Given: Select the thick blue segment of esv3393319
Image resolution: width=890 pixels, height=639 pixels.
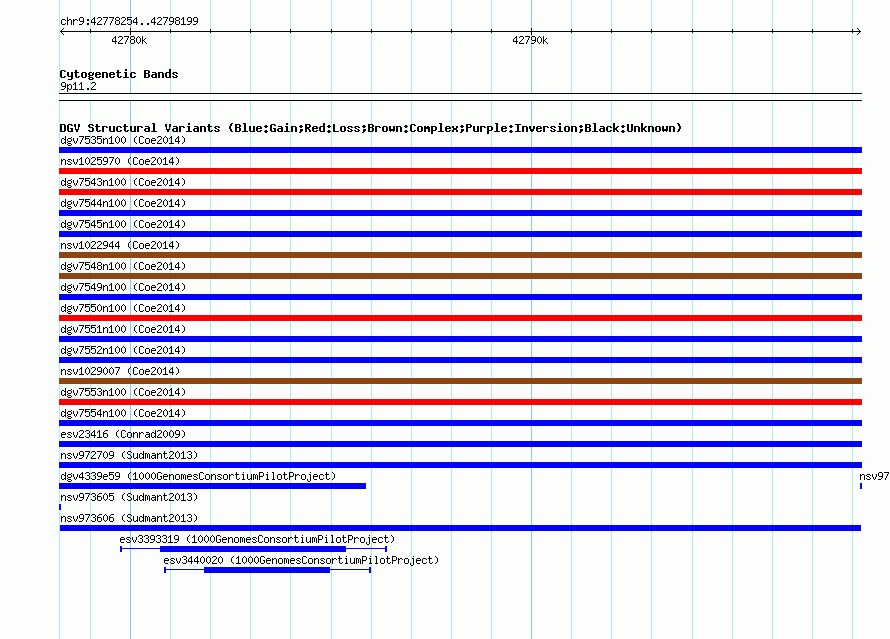Looking at the screenshot, I should pyautogui.click(x=253, y=549).
